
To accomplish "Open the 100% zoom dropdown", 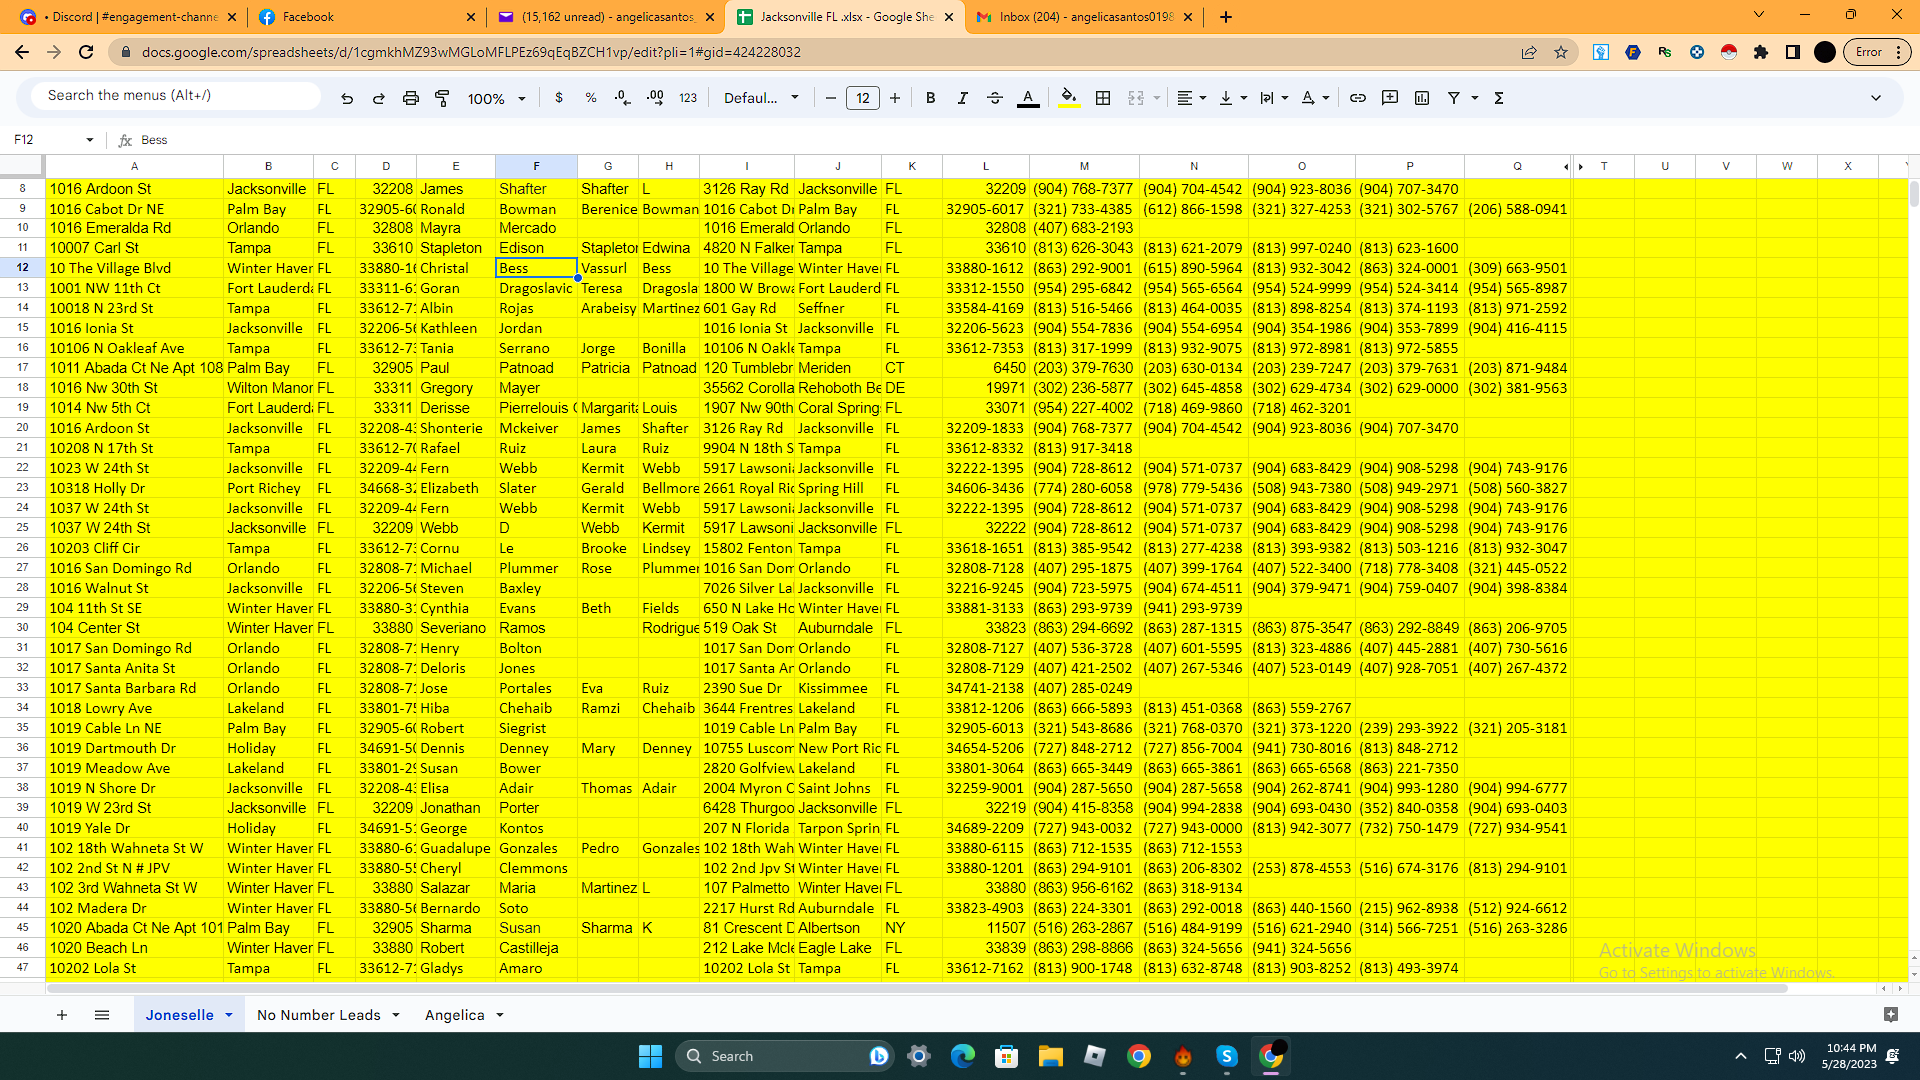I will (x=496, y=98).
